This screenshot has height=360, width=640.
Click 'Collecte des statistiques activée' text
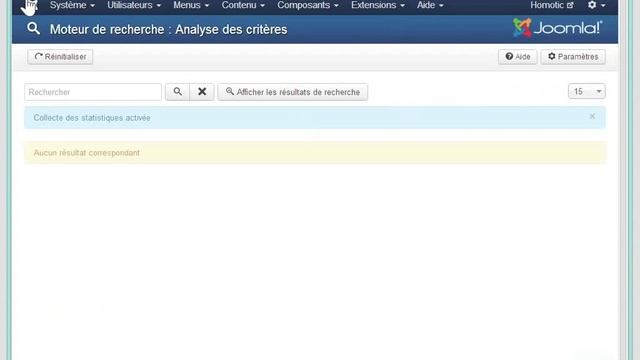point(92,118)
